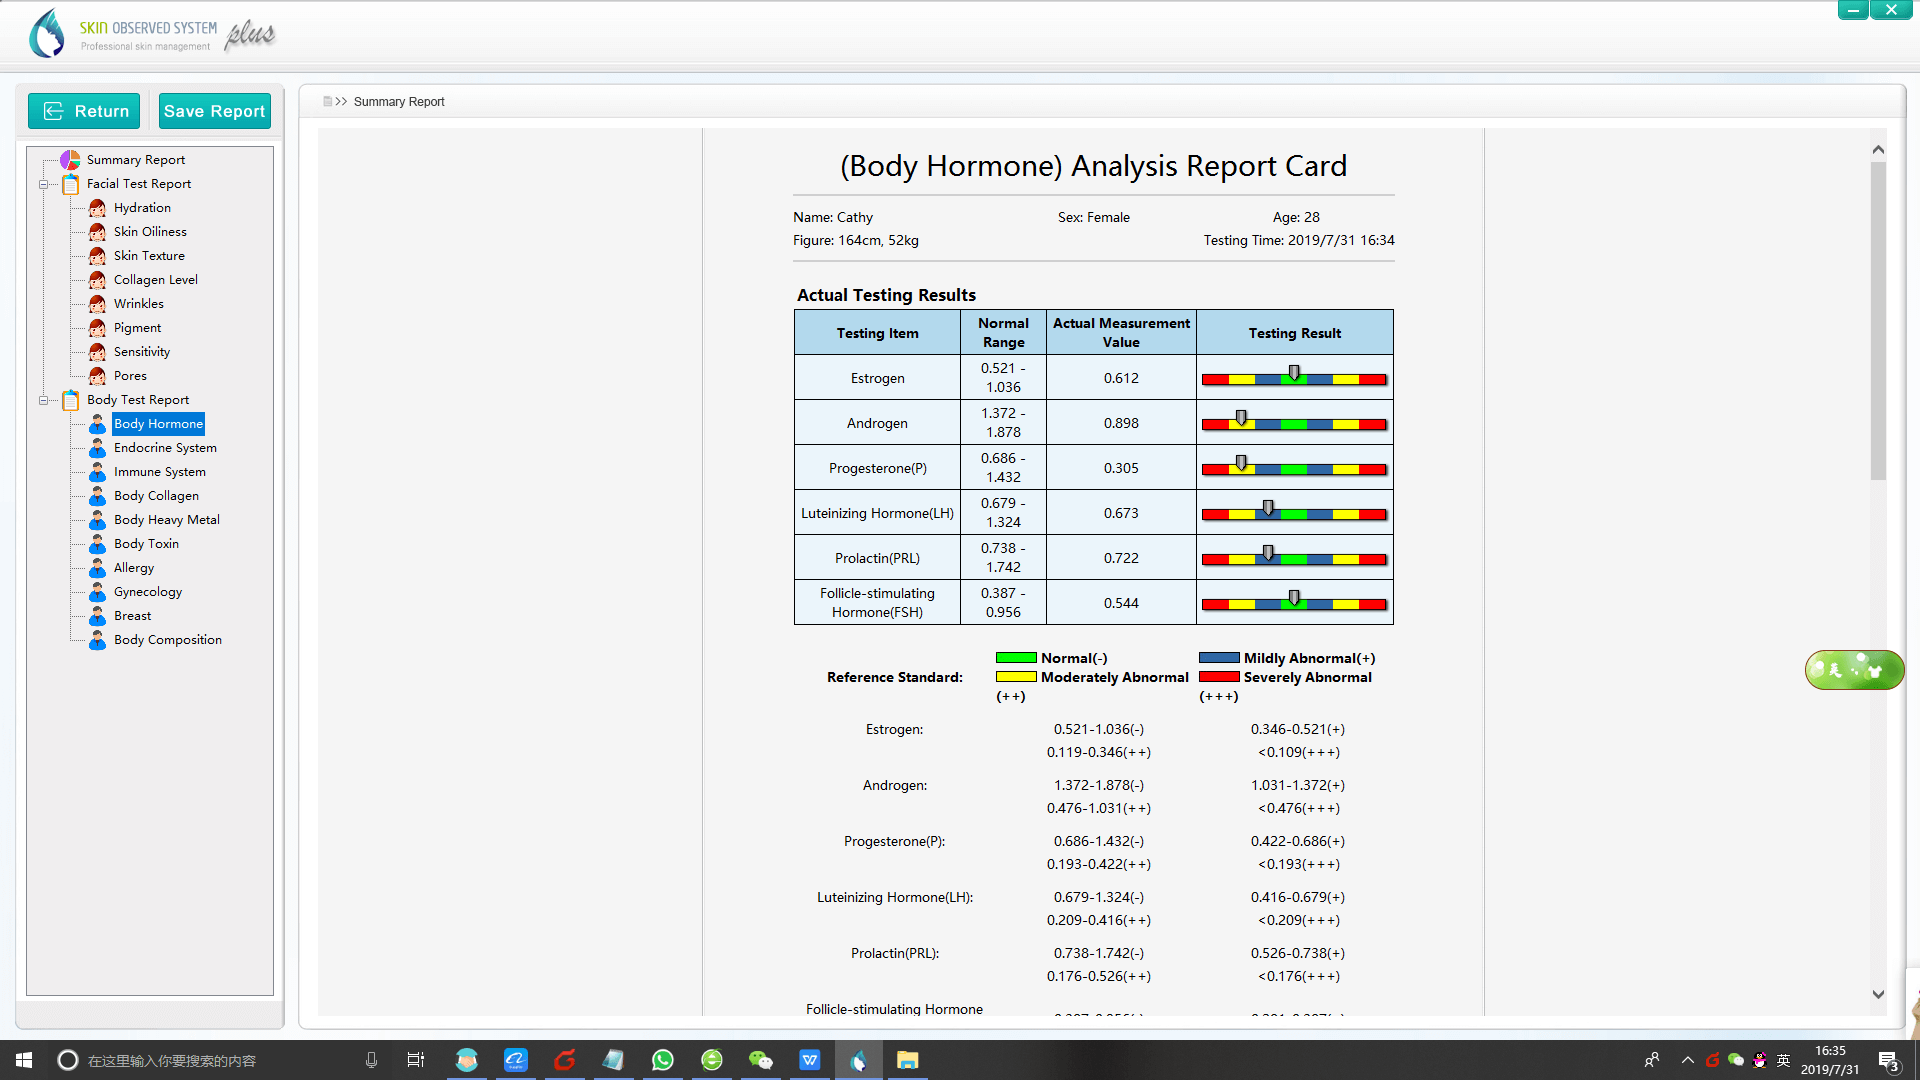This screenshot has height=1080, width=1920.
Task: Select Immune System in the tree
Action: 159,472
